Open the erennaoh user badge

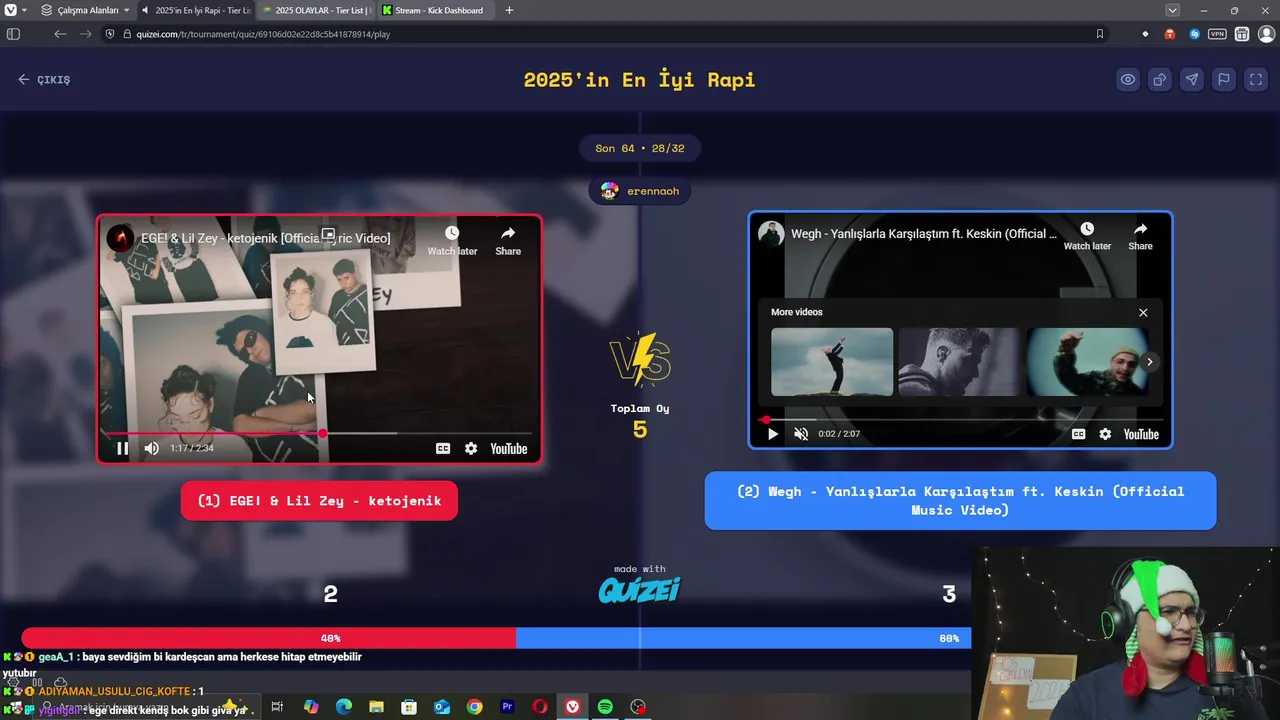click(x=640, y=191)
